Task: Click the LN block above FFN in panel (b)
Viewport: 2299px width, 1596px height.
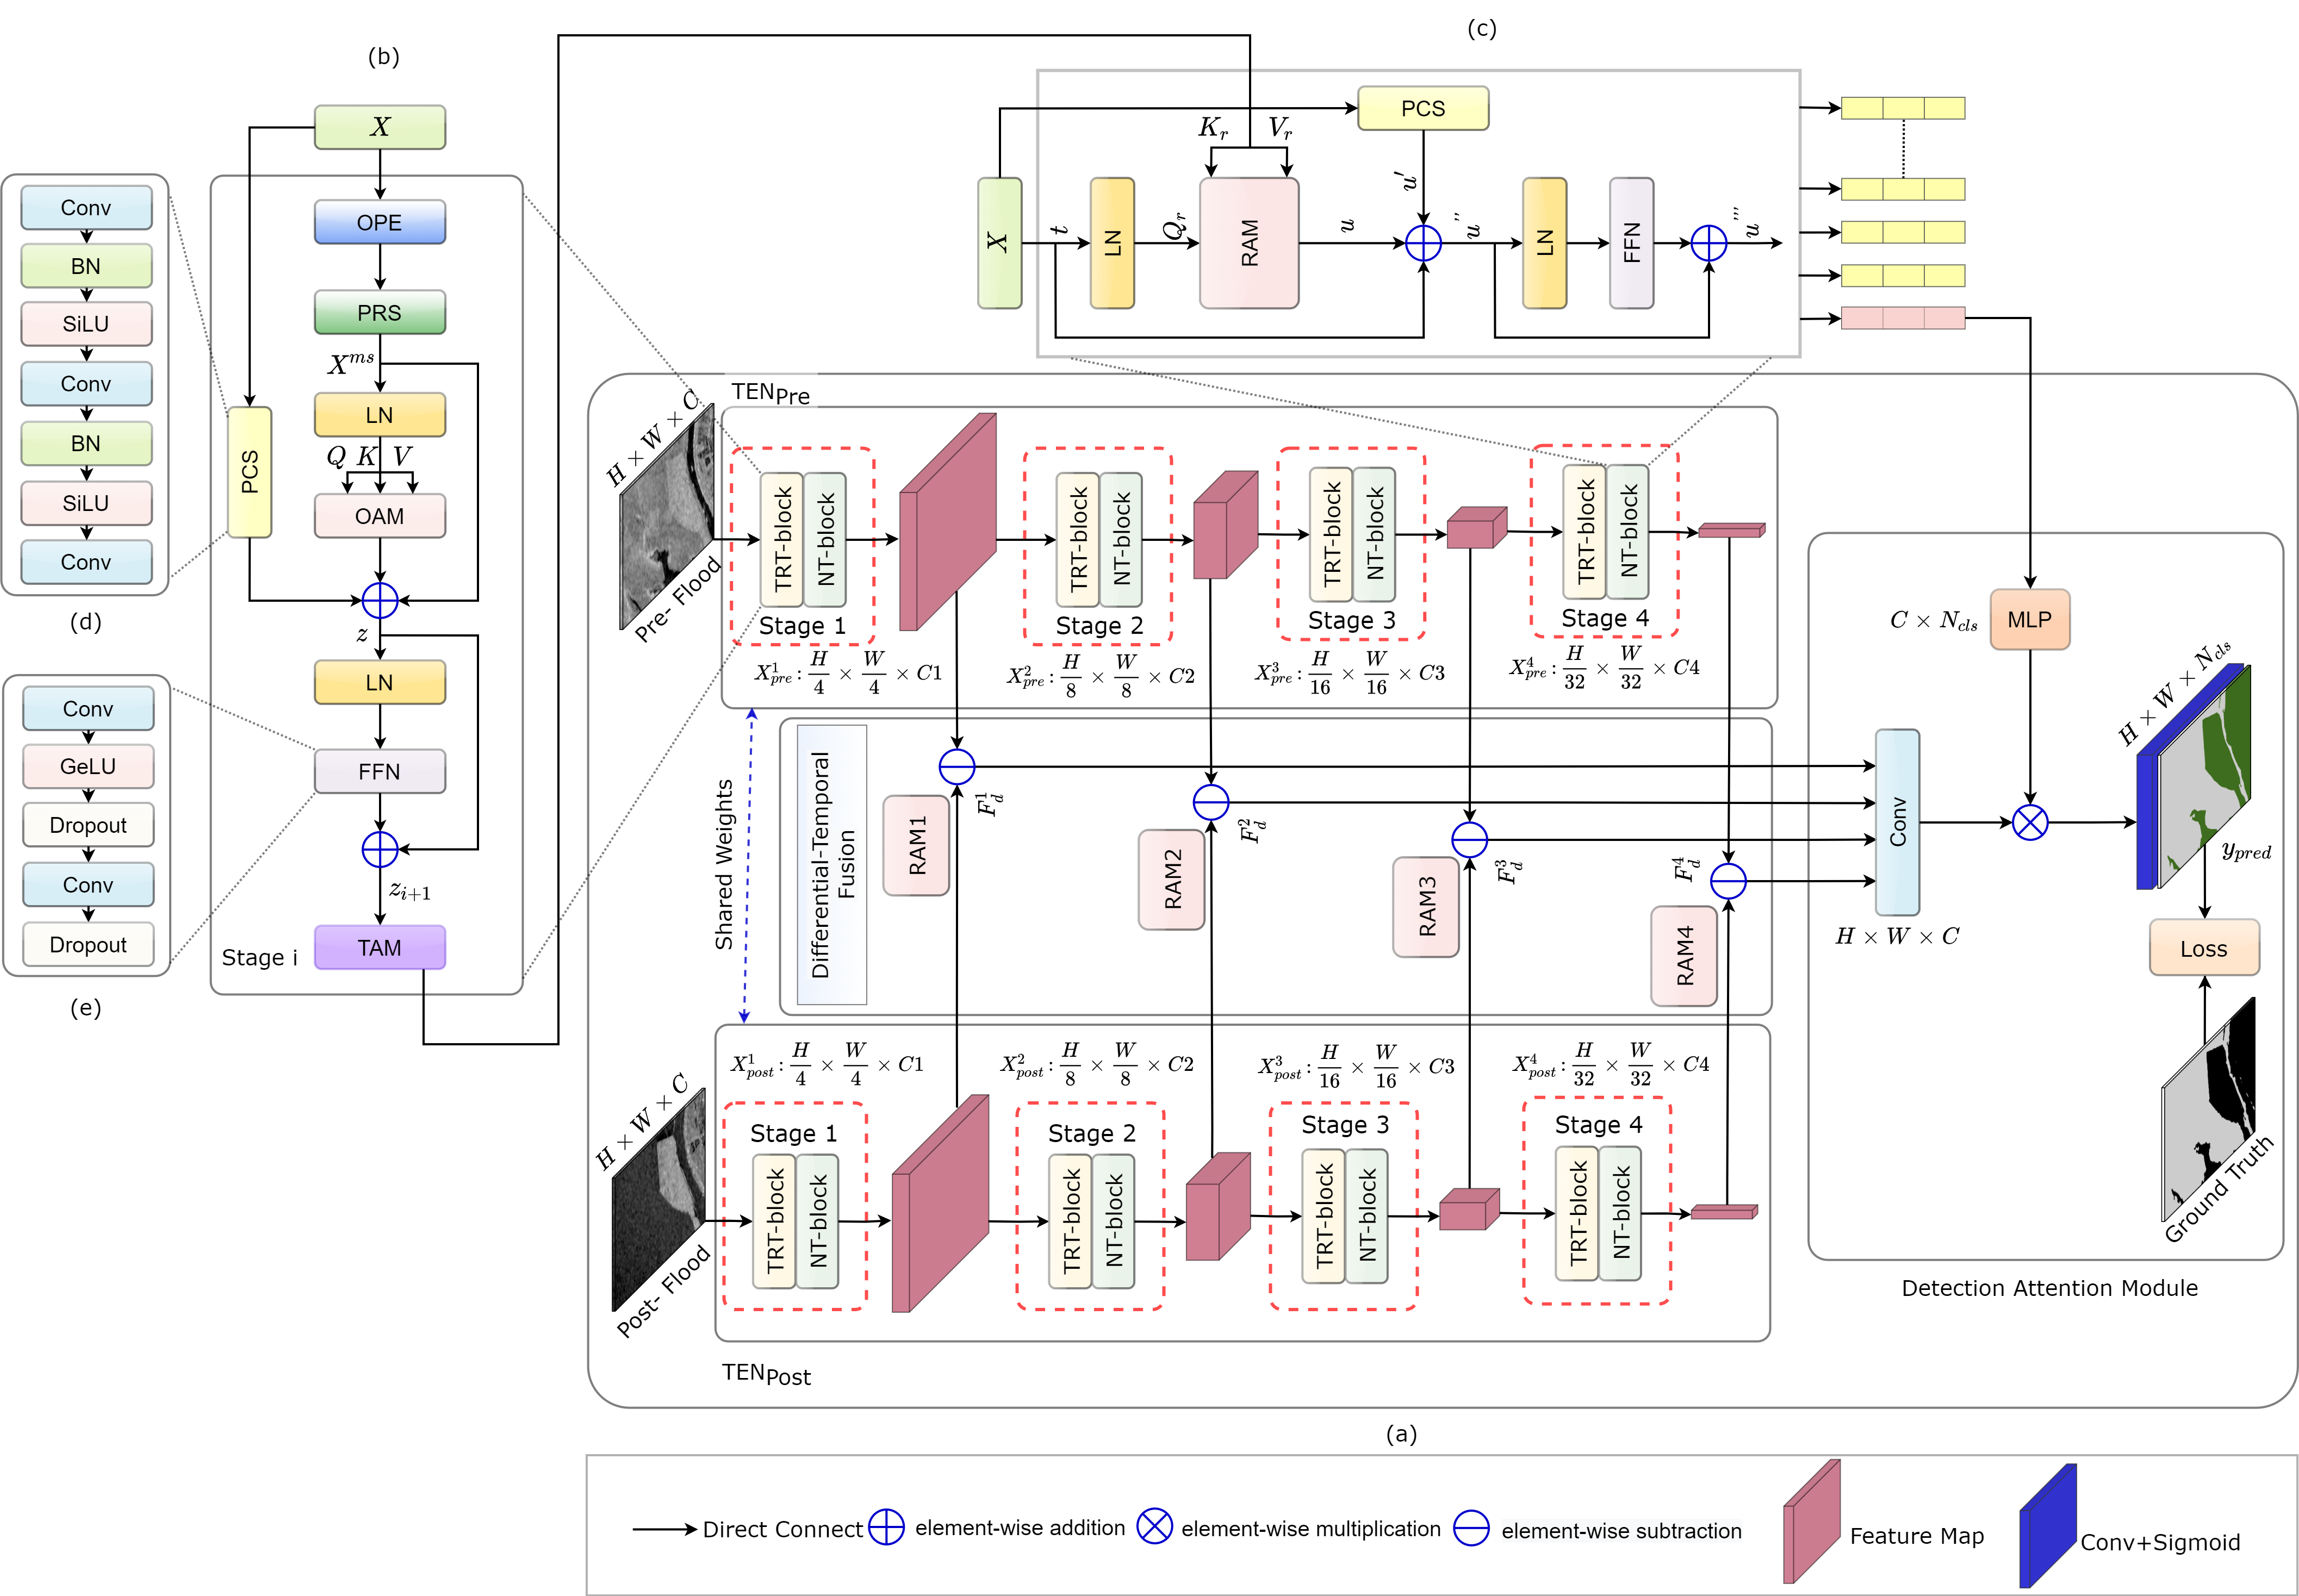Action: [x=380, y=682]
